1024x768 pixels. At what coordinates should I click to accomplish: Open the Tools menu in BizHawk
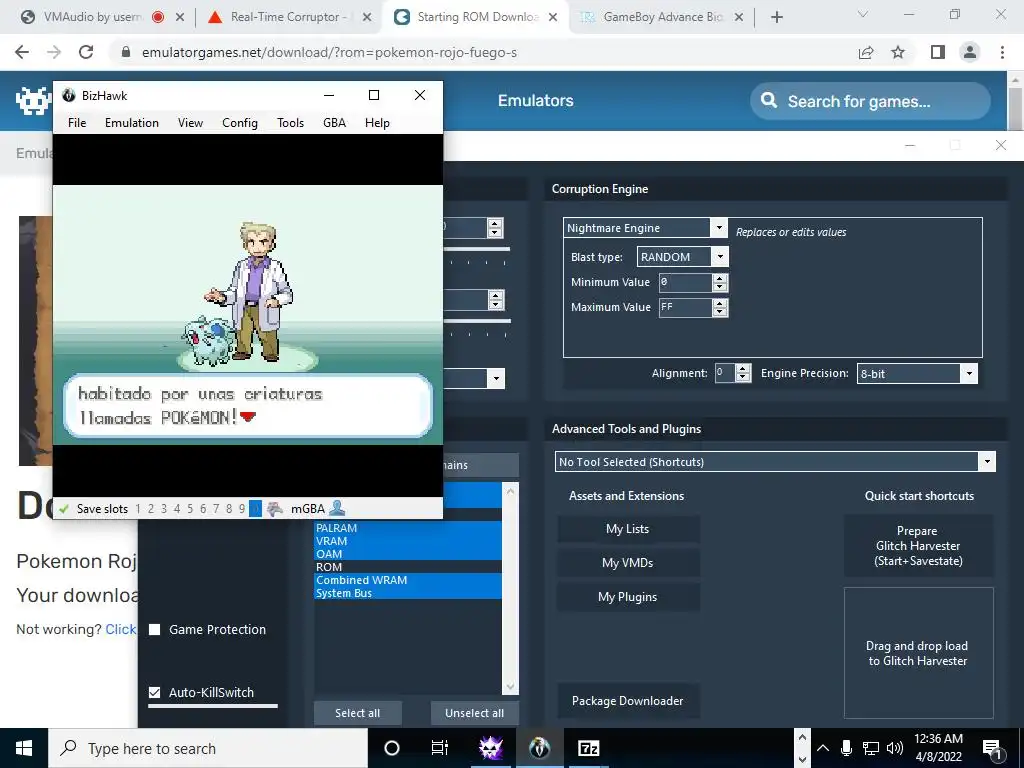point(290,123)
